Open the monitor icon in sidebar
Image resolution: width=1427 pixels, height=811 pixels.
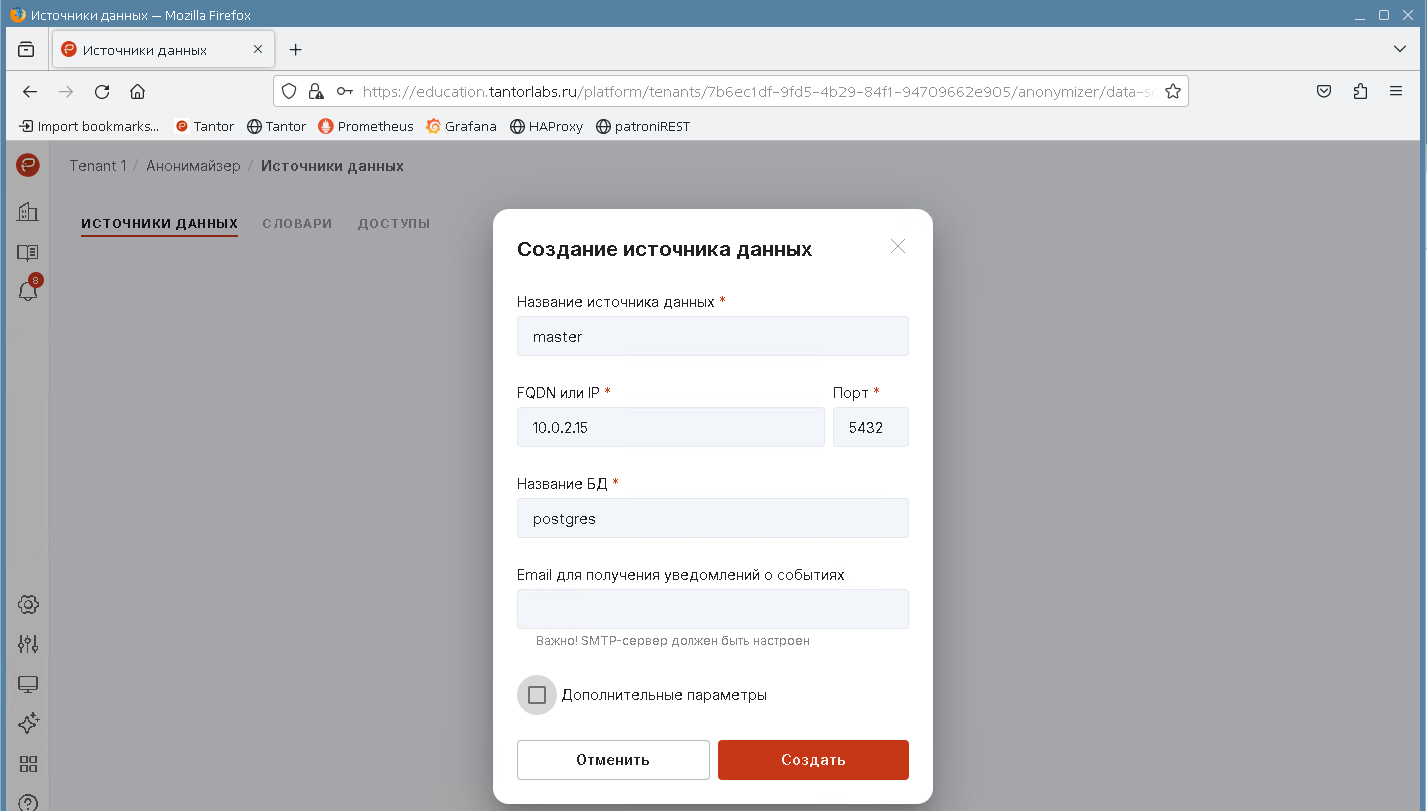point(28,684)
